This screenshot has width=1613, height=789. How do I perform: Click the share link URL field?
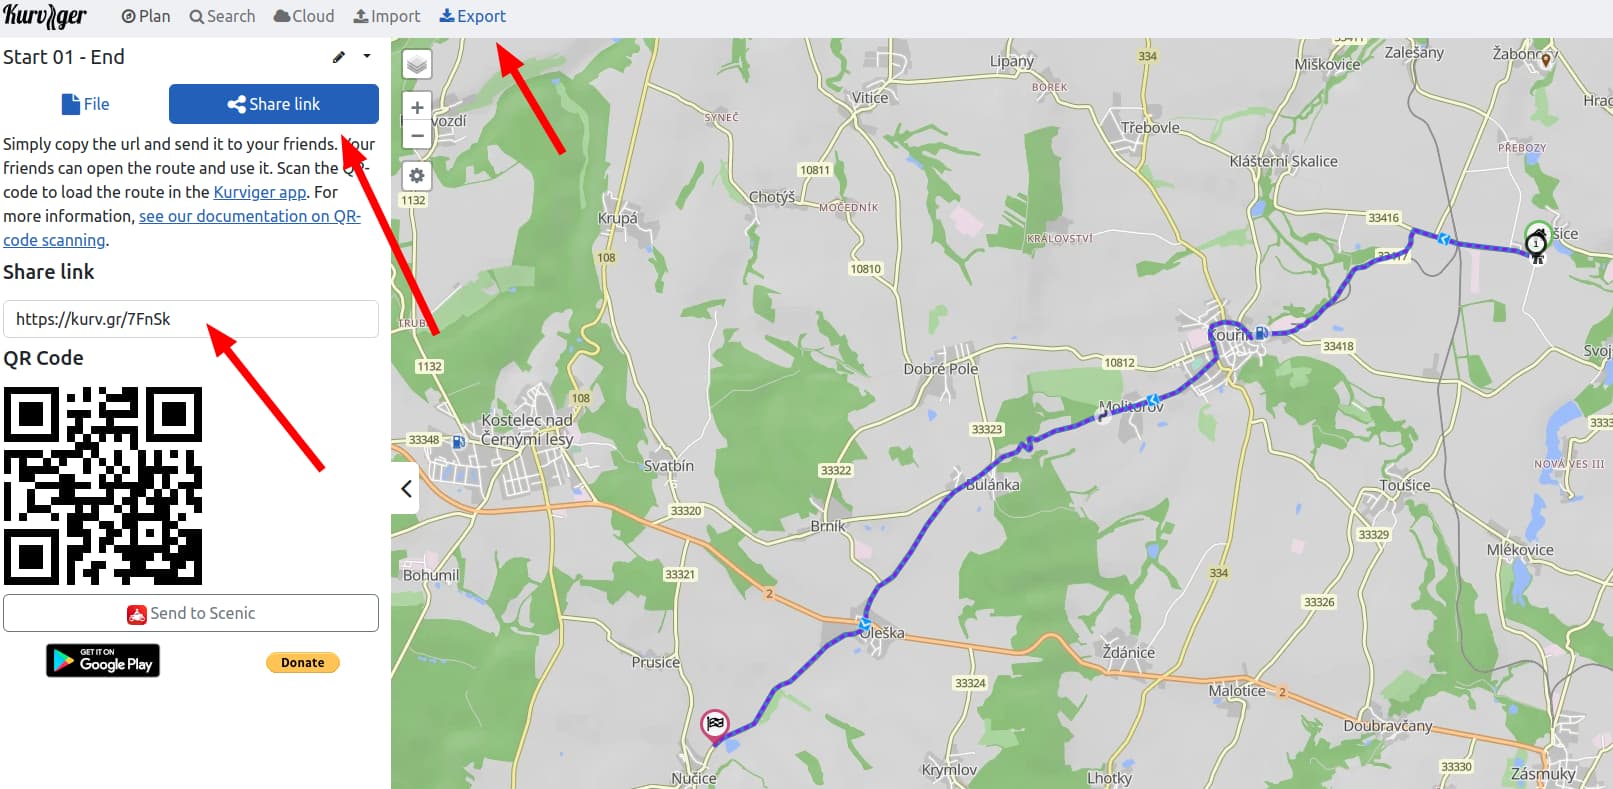191,319
